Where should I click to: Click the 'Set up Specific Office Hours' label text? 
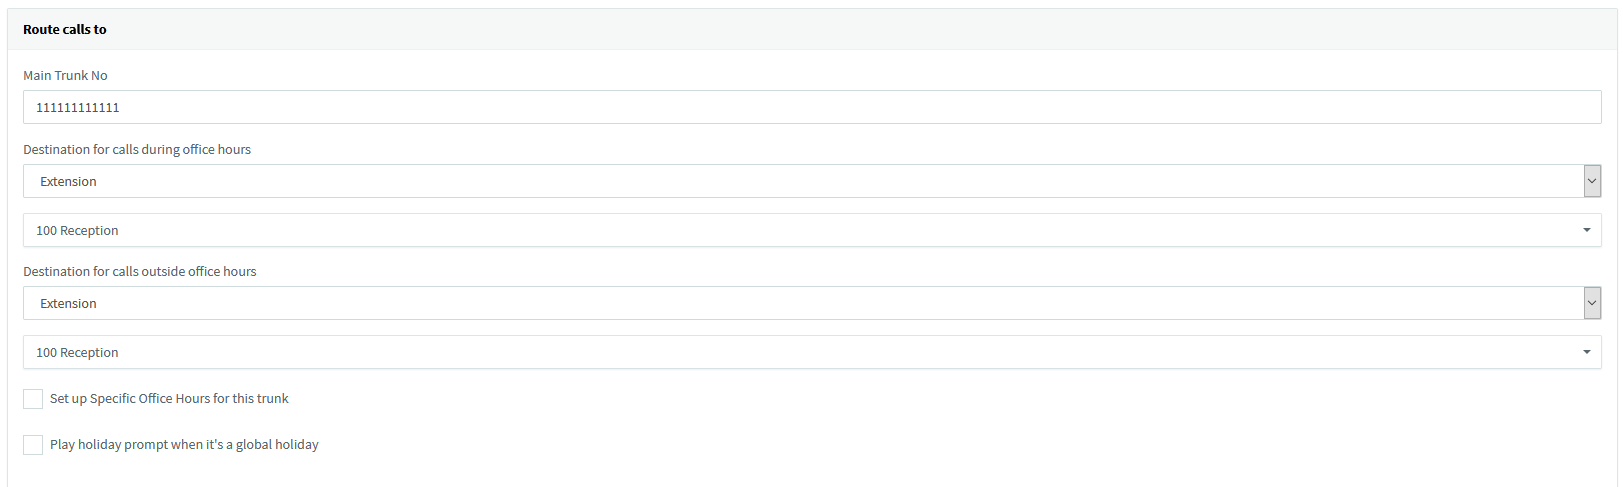(x=169, y=399)
